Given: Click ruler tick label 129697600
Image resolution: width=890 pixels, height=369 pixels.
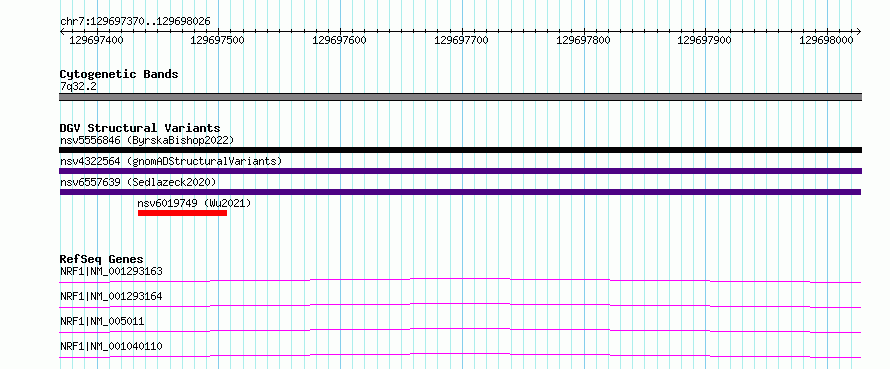Looking at the screenshot, I should (339, 40).
